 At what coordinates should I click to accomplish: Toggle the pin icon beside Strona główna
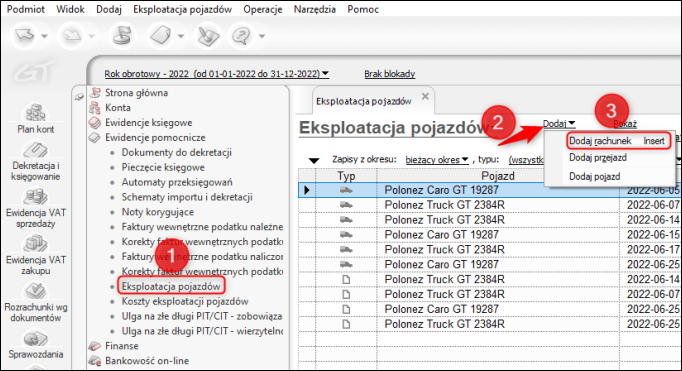(x=79, y=97)
